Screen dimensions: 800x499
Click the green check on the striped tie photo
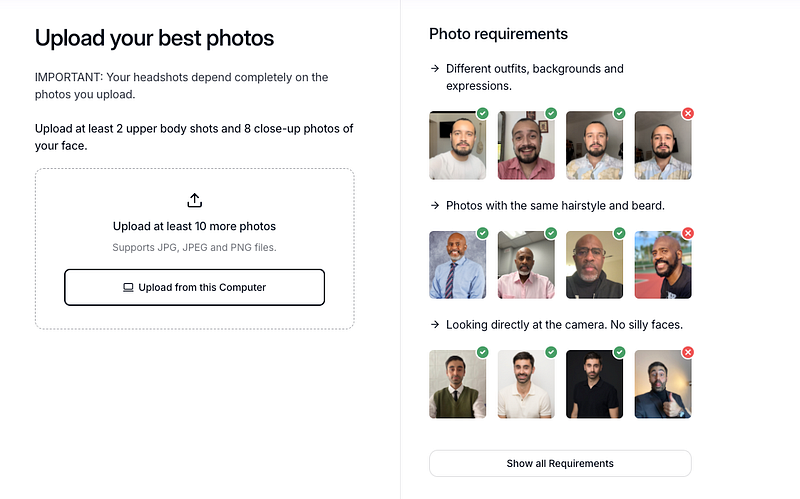coord(483,233)
